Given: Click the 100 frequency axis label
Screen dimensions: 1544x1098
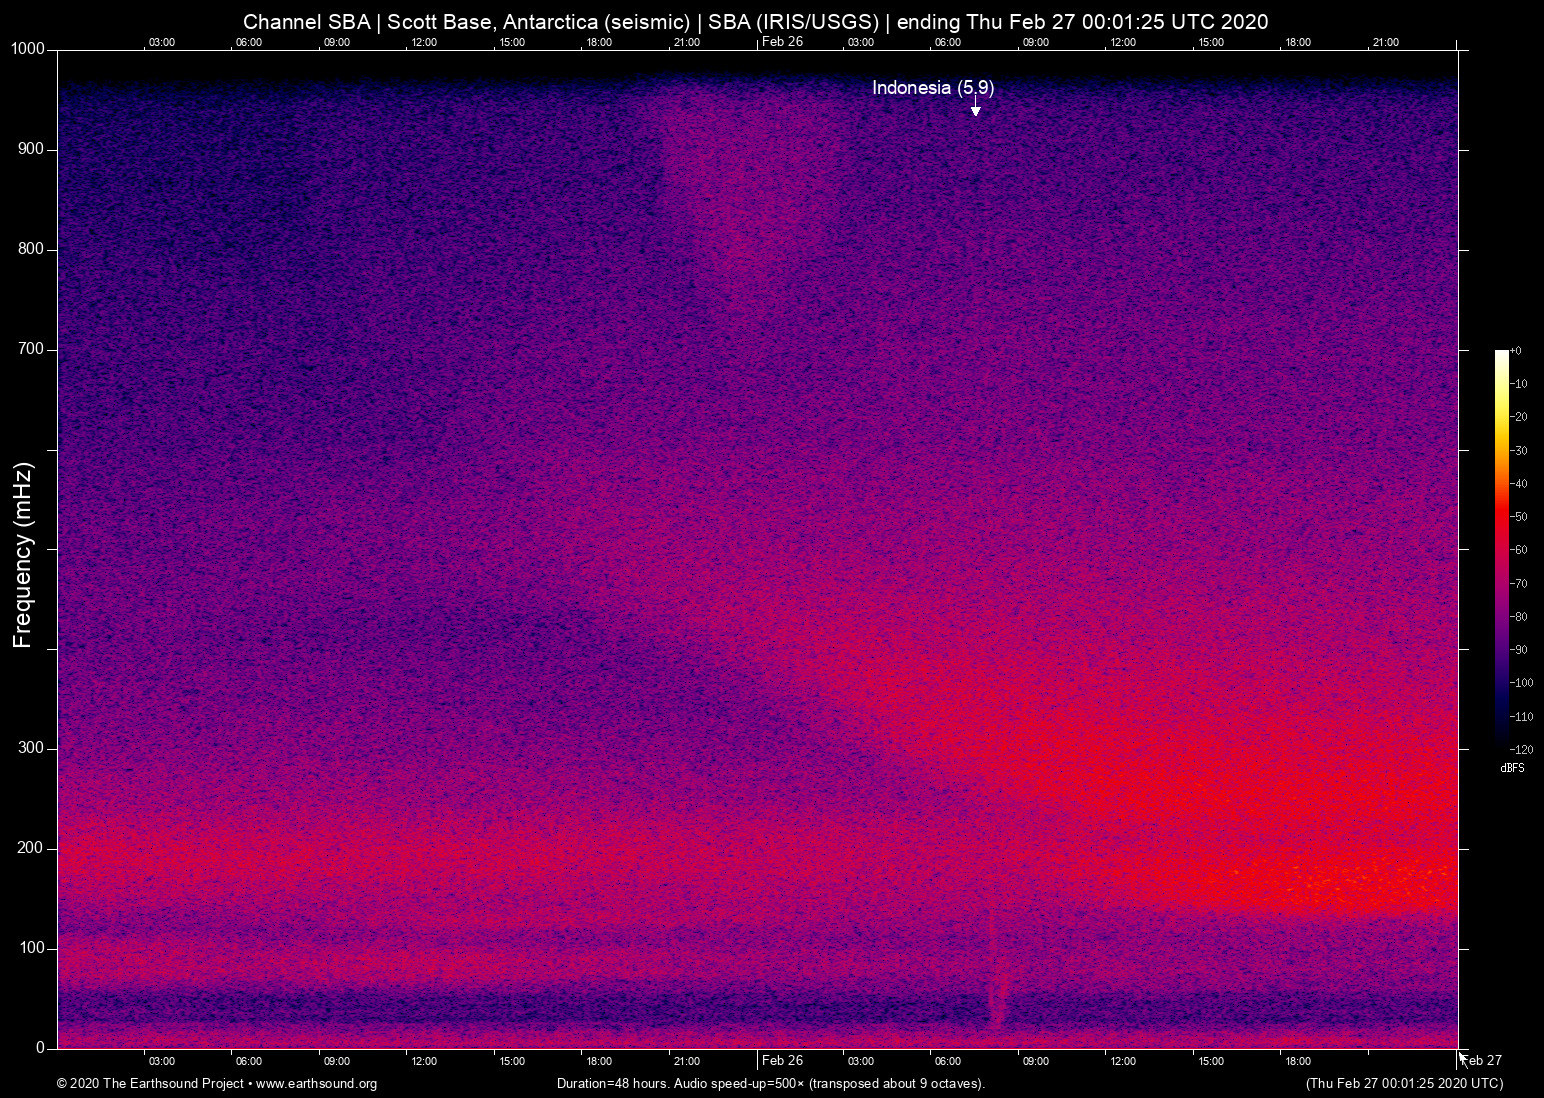Looking at the screenshot, I should (x=32, y=948).
